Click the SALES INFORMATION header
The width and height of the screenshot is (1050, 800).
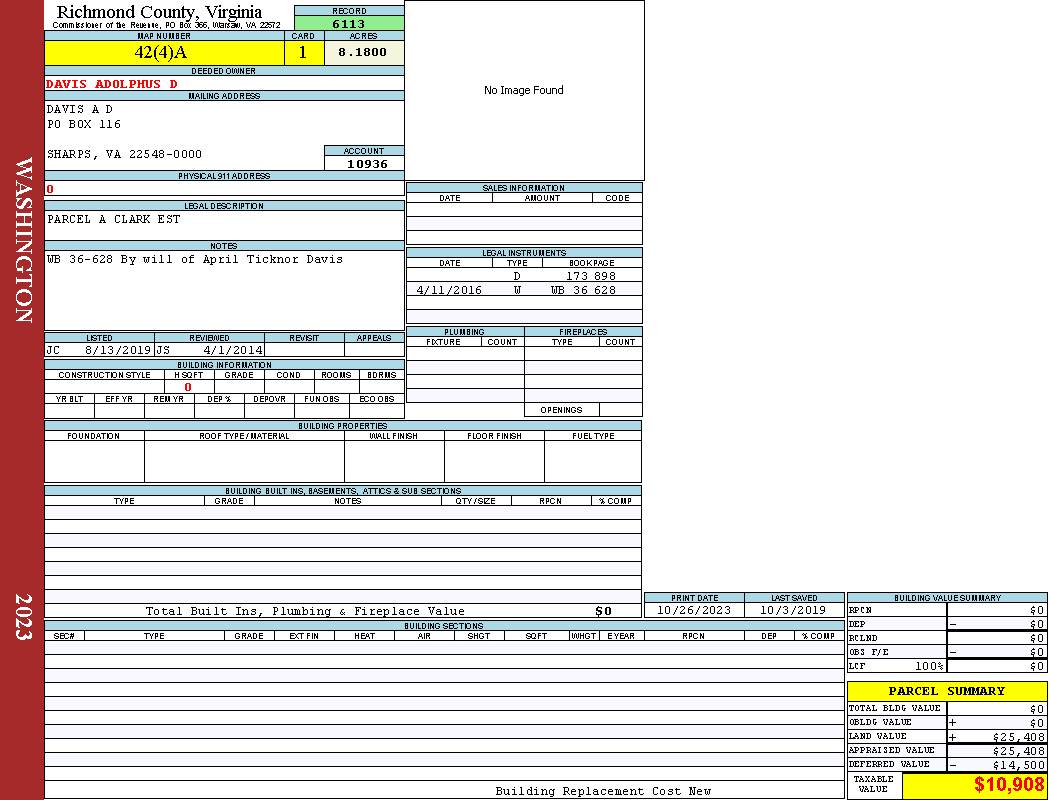(x=524, y=187)
